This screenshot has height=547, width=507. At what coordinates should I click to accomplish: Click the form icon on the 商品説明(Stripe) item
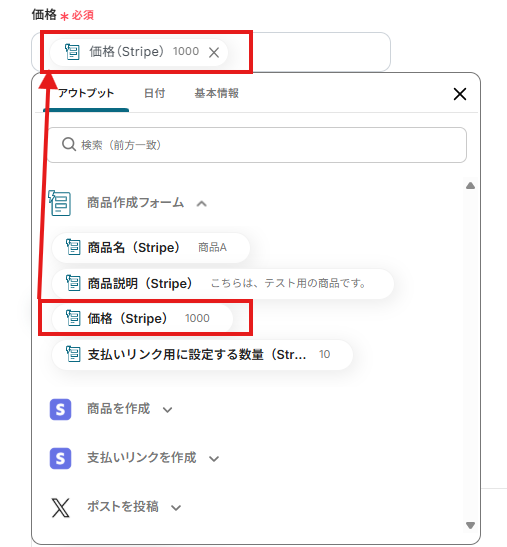[73, 283]
